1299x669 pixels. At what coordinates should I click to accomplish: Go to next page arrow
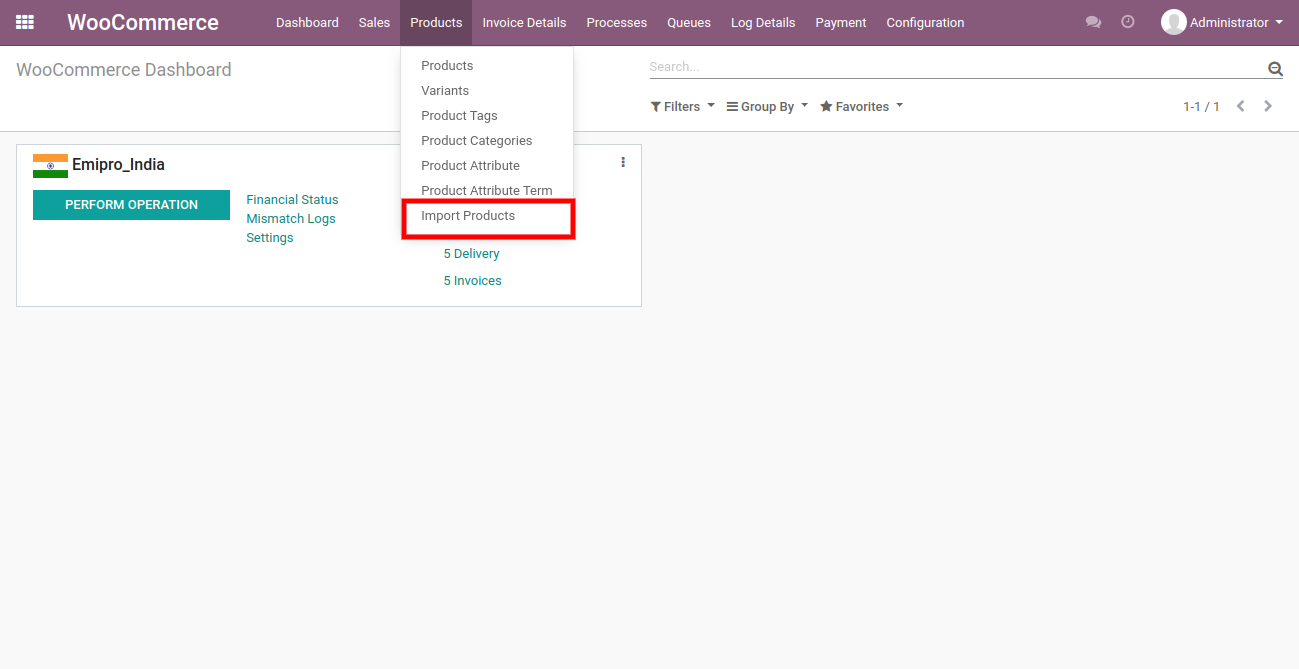(x=1268, y=106)
